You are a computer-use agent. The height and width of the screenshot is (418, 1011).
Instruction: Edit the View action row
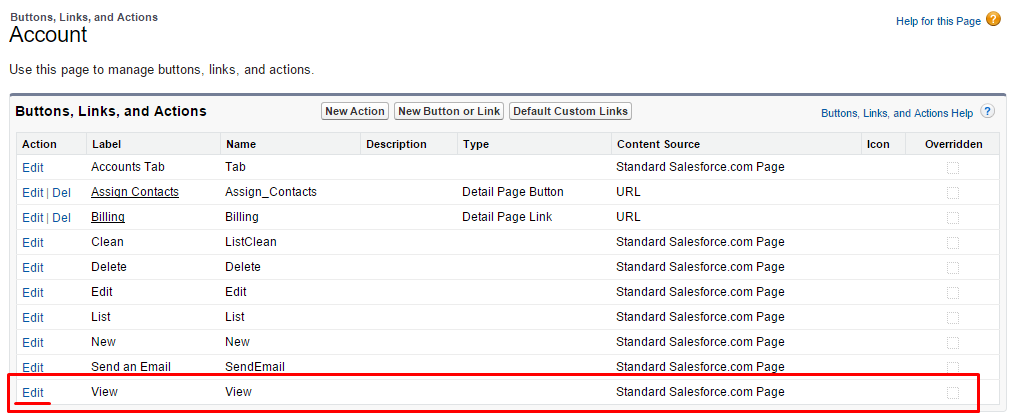tap(33, 392)
